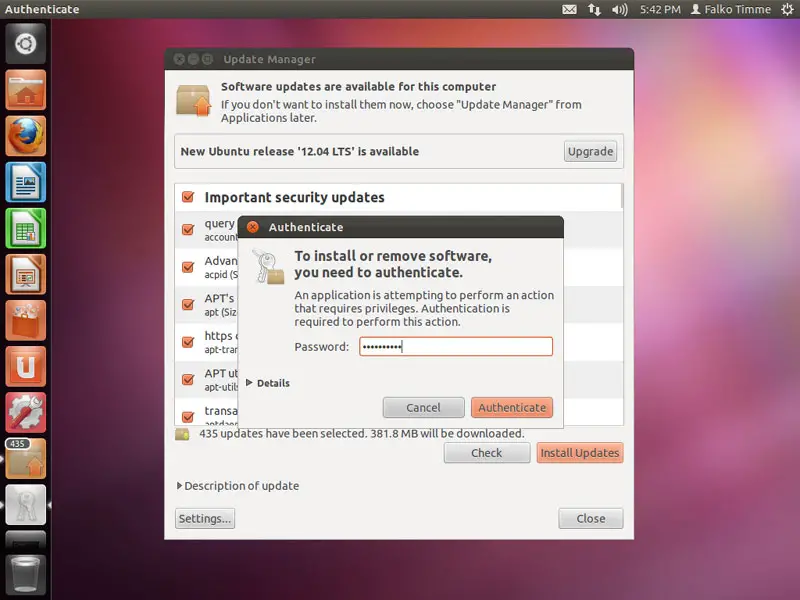Click '435 updates have been selected' status text

[x=361, y=434]
